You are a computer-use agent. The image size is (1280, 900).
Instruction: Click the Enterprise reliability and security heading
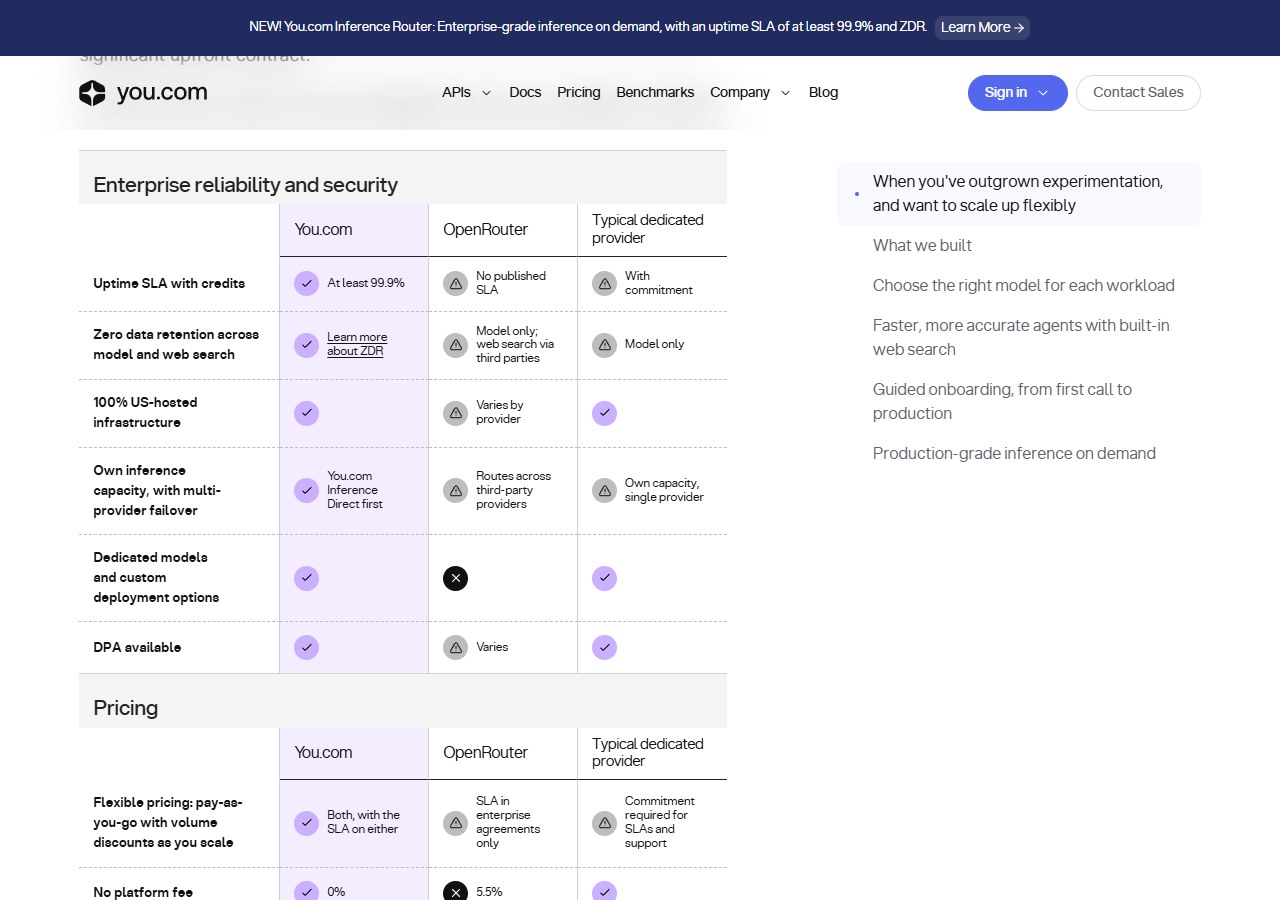245,185
